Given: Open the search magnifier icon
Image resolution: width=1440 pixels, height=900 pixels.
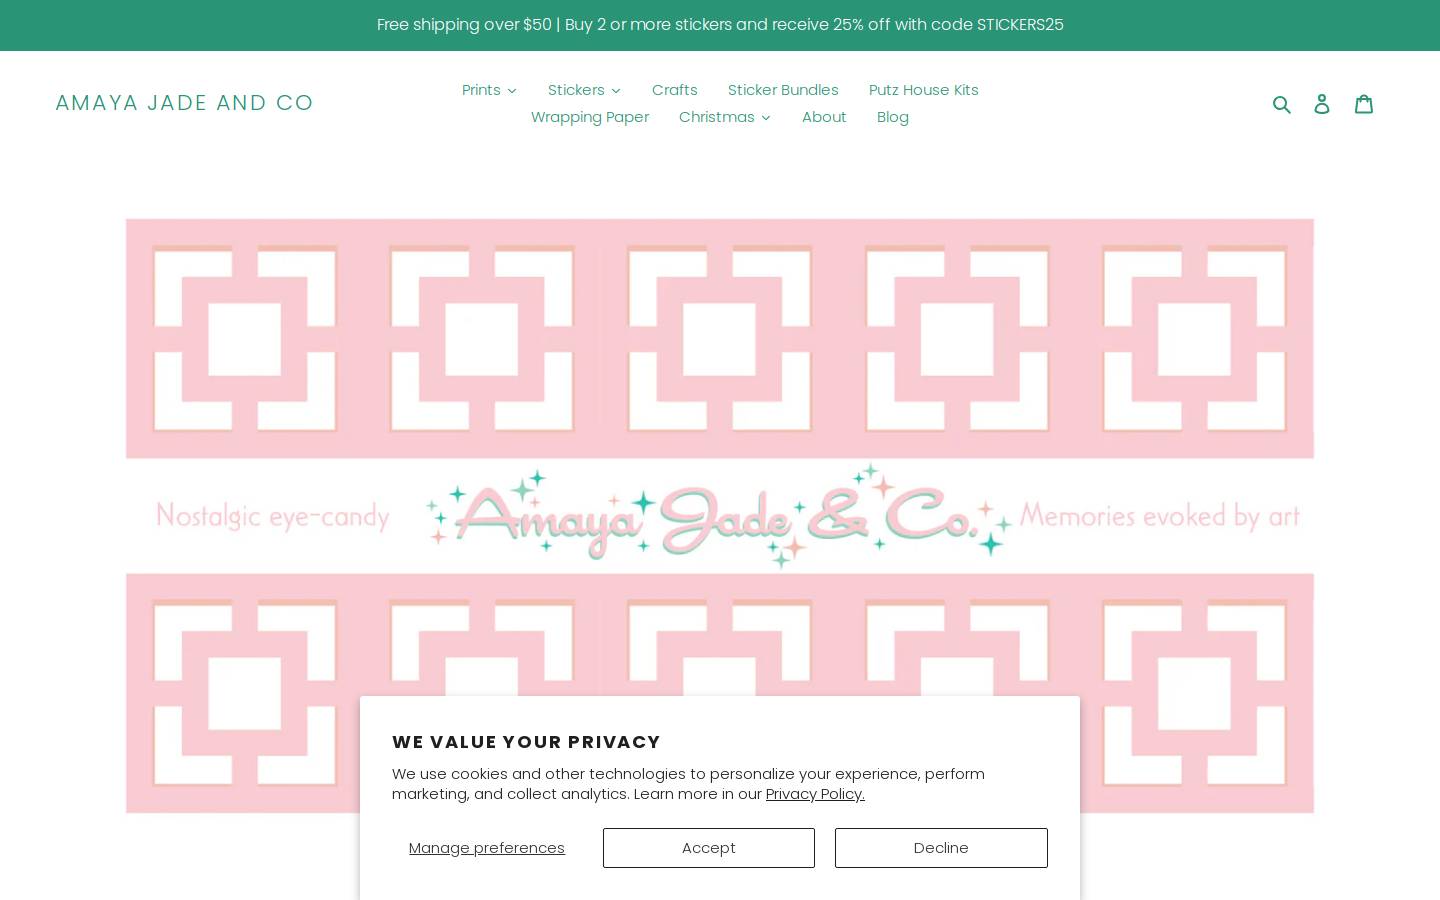Looking at the screenshot, I should [1281, 104].
